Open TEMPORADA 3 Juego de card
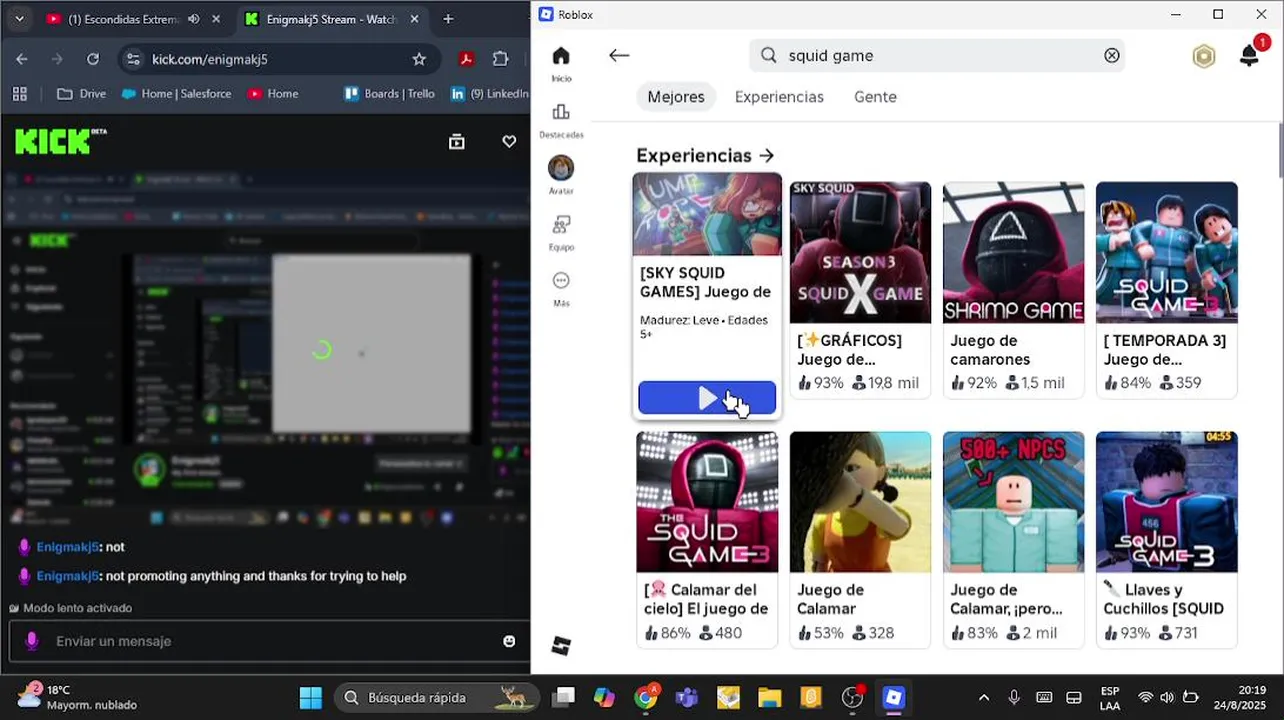The height and width of the screenshot is (720, 1284). pyautogui.click(x=1166, y=290)
